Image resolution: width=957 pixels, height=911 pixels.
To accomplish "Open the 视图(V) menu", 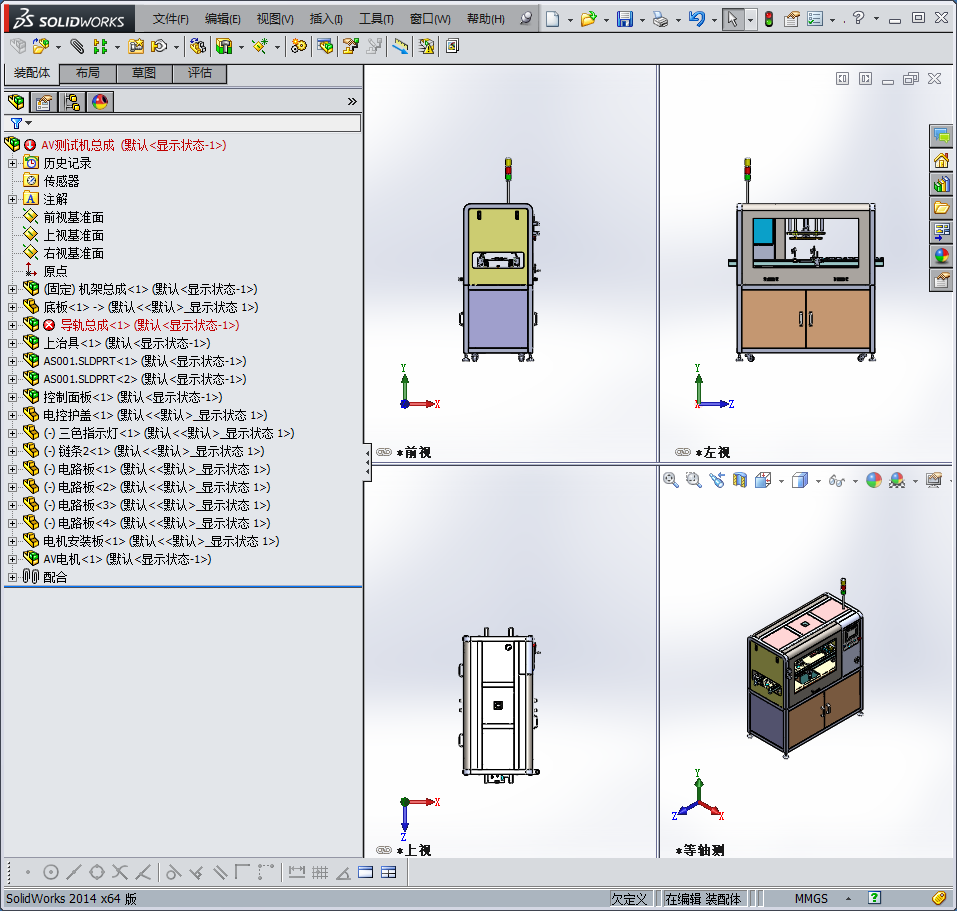I will click(x=275, y=19).
